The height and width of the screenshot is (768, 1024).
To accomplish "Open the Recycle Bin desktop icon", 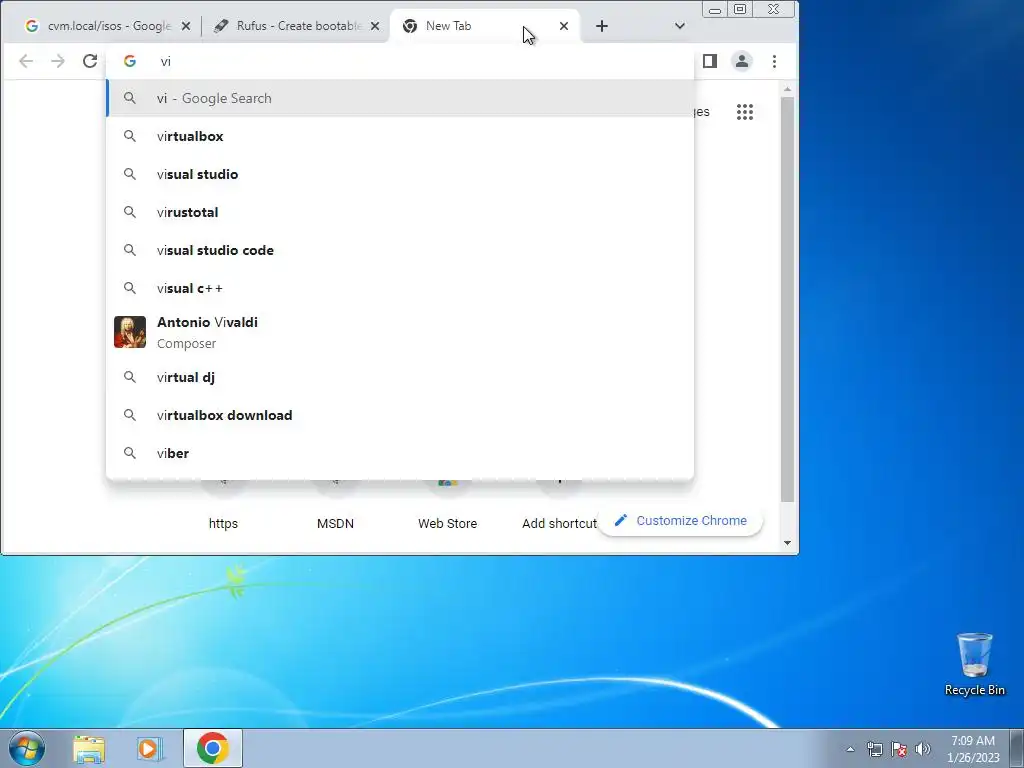I will [x=975, y=664].
